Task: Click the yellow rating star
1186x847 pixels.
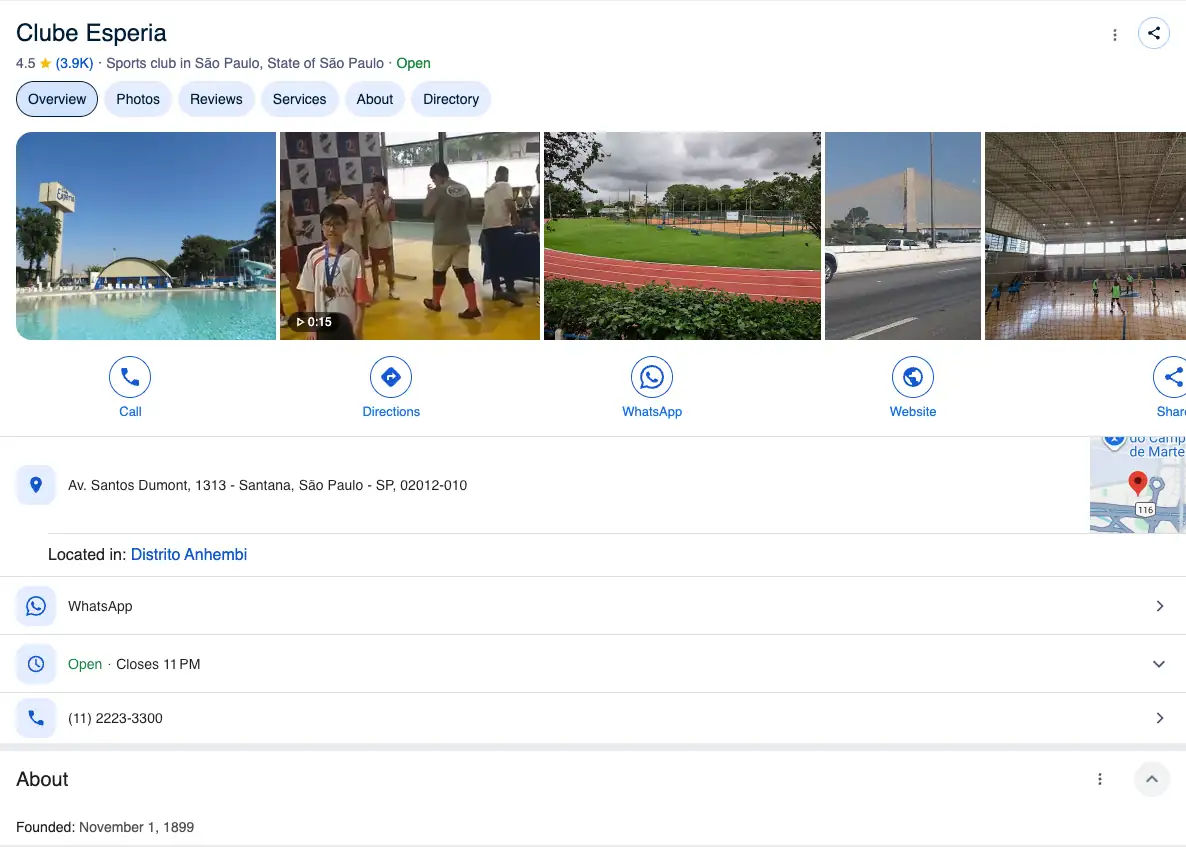Action: coord(45,63)
